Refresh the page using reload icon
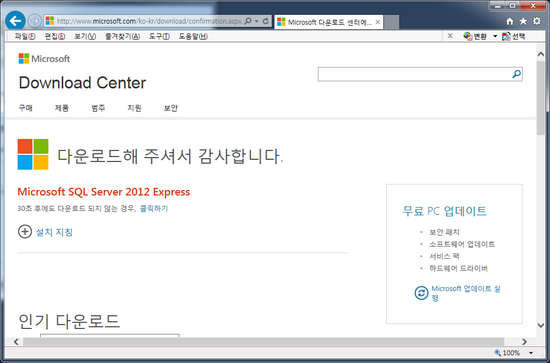This screenshot has height=363, width=550. pos(266,21)
